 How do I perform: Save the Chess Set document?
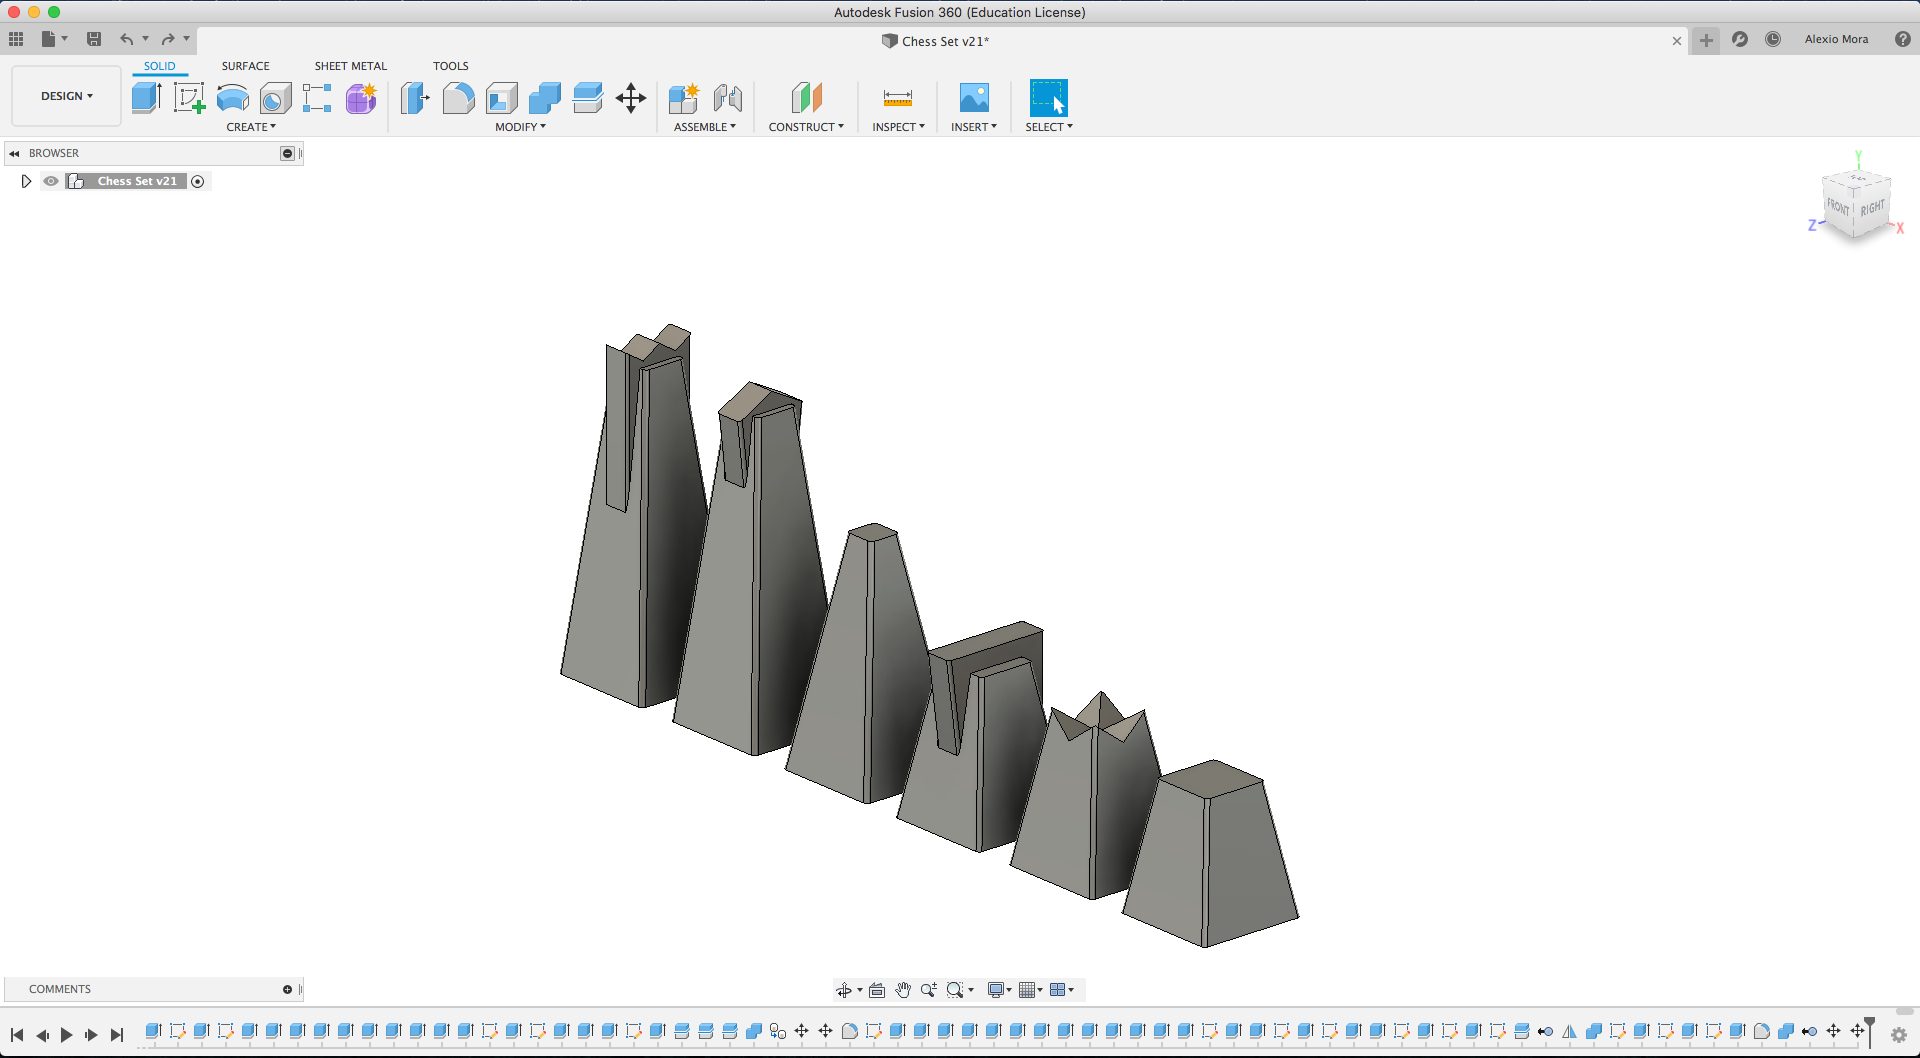tap(94, 39)
